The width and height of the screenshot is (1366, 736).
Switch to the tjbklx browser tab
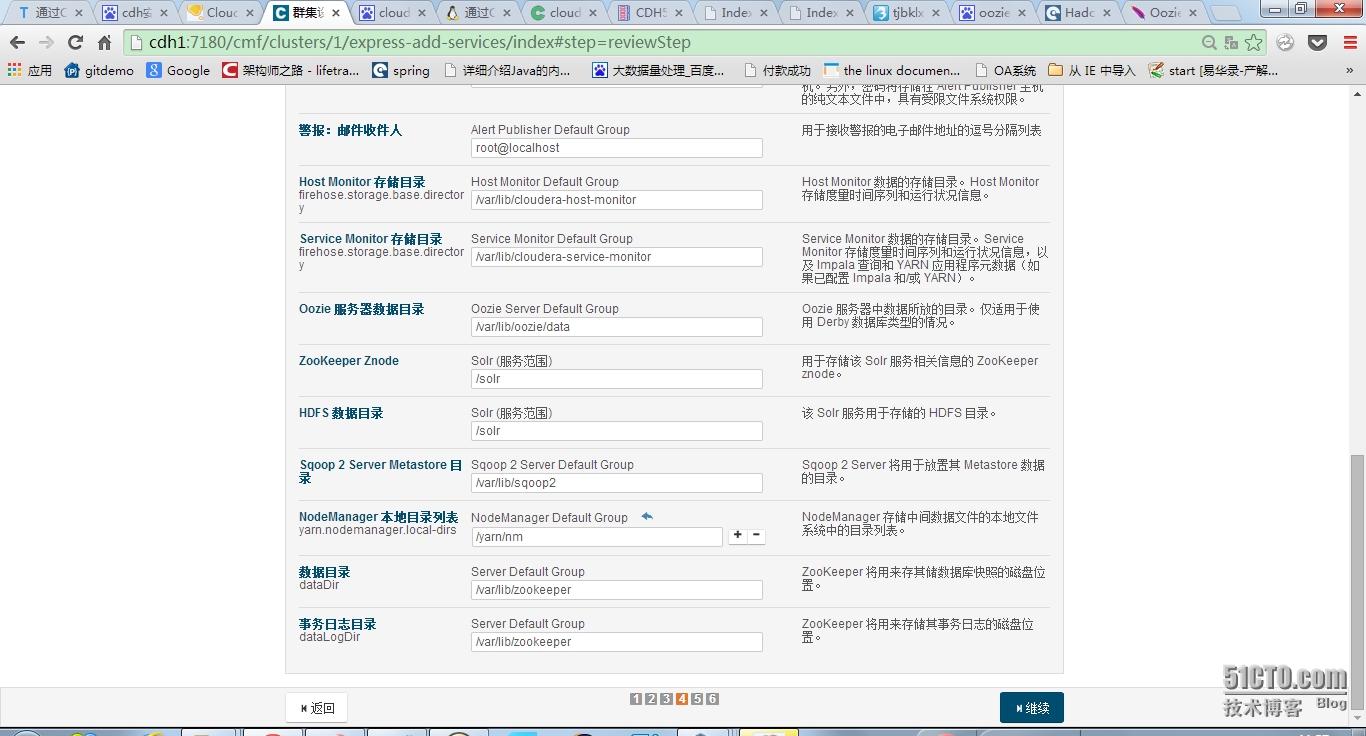(906, 13)
